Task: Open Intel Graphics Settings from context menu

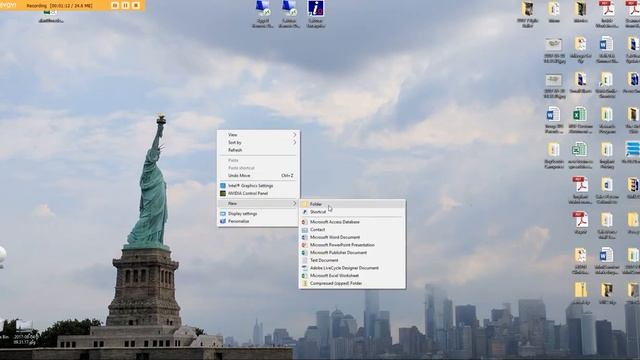Action: tap(258, 186)
